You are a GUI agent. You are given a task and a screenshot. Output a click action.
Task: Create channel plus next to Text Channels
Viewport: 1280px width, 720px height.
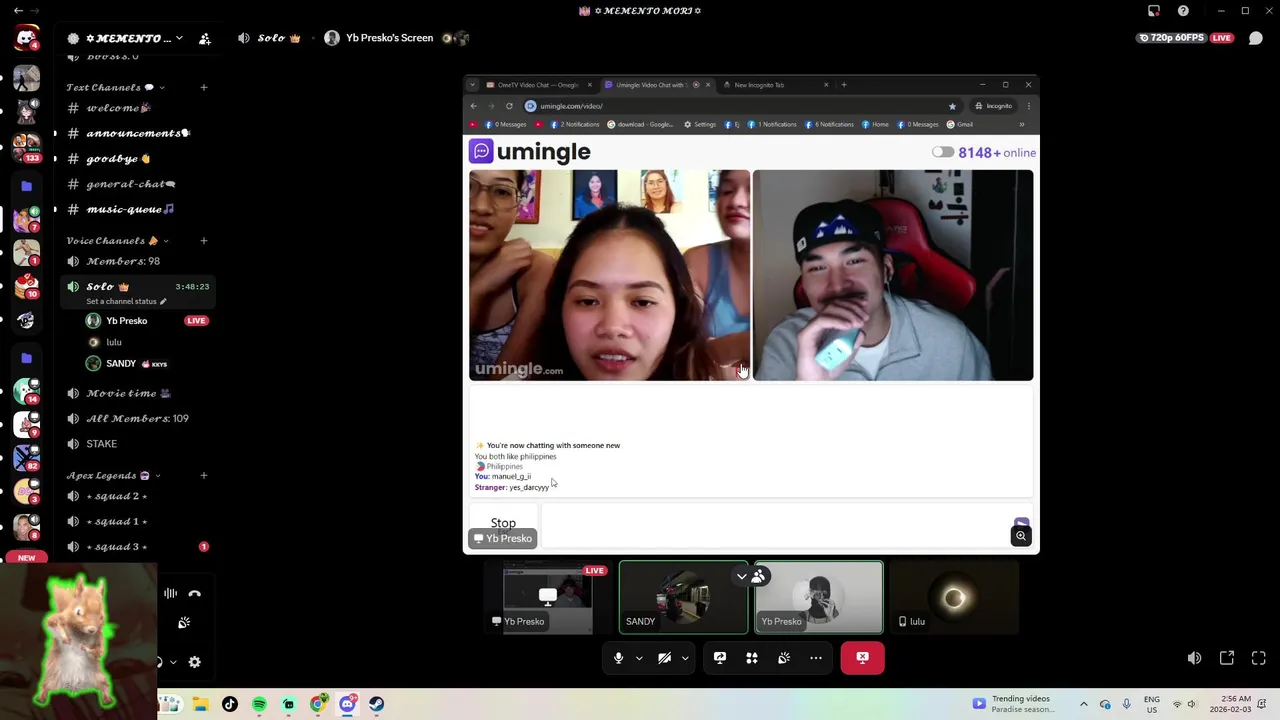[204, 87]
